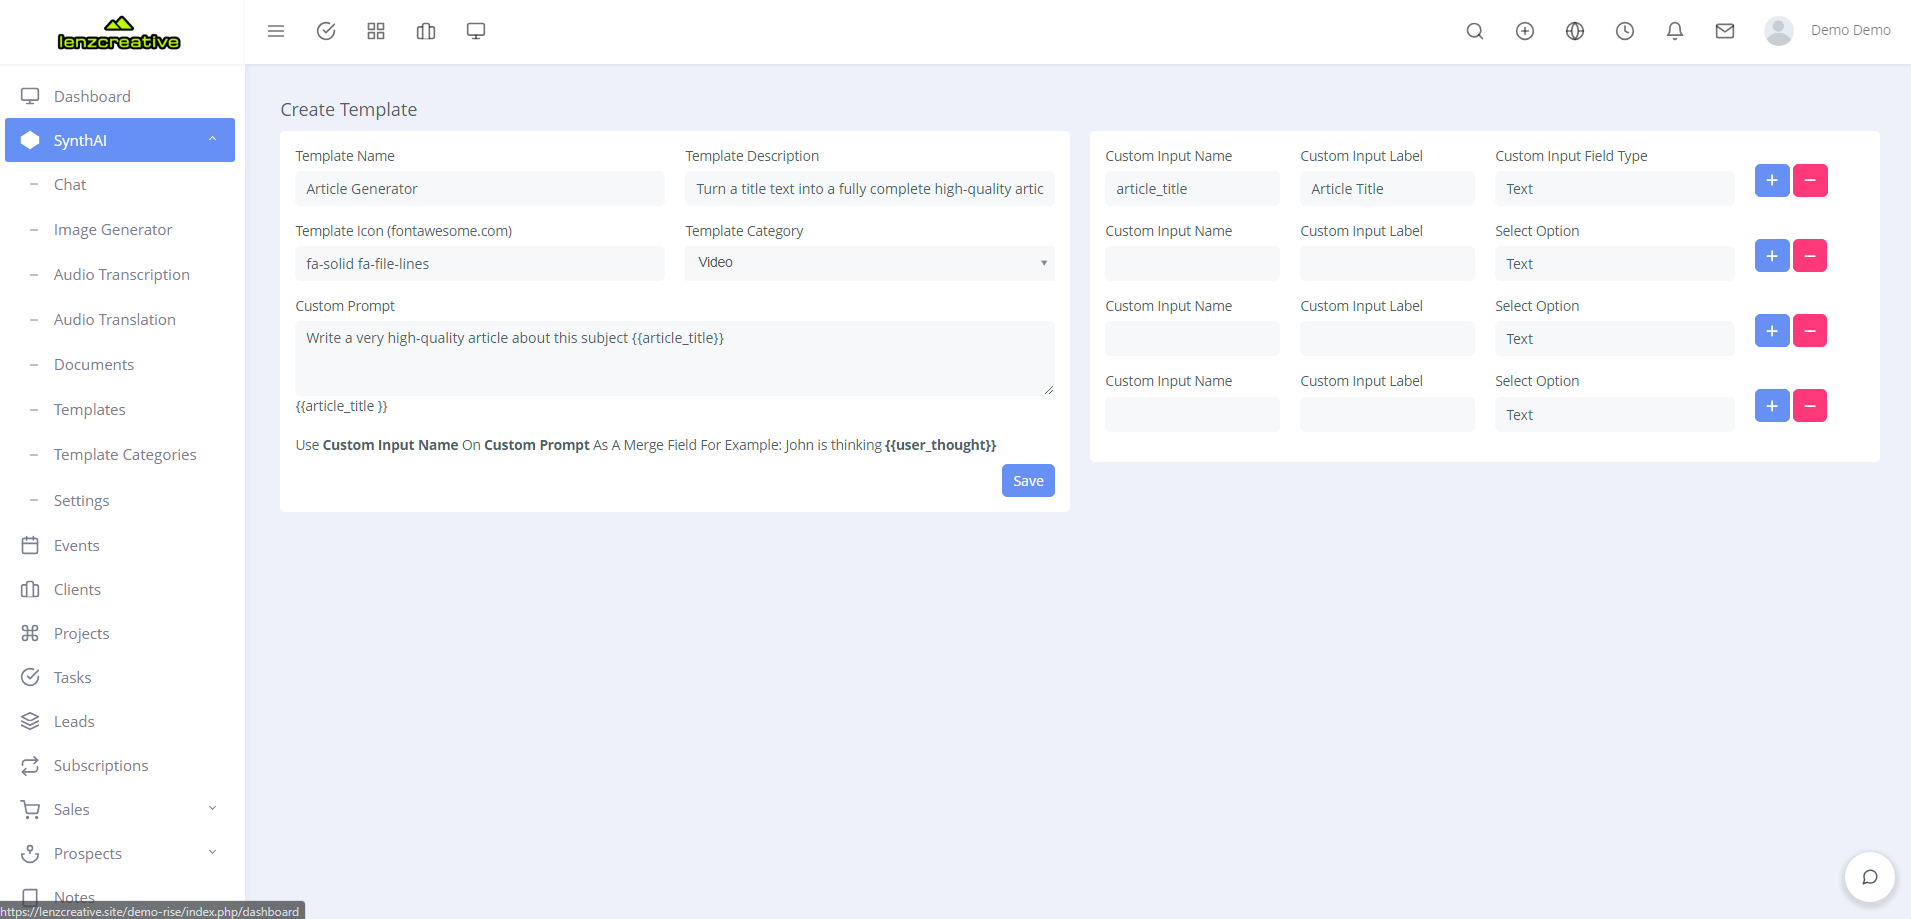Expand the Sales sidebar section

coord(211,808)
